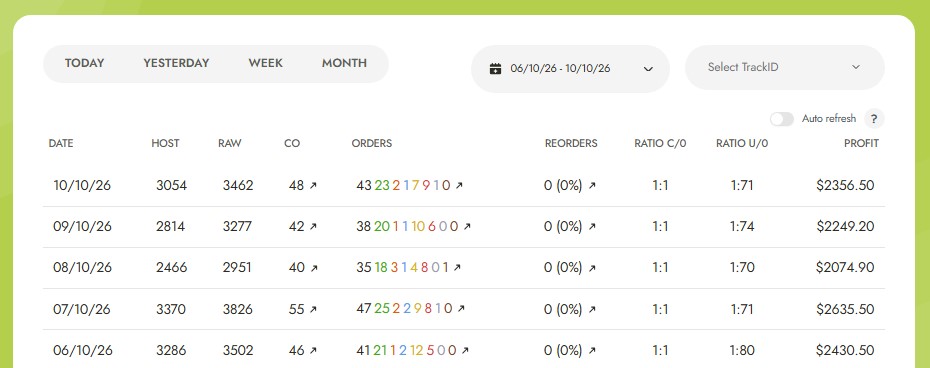This screenshot has width=930, height=368.
Task: Switch to the WEEK filter tab
Action: 266,63
